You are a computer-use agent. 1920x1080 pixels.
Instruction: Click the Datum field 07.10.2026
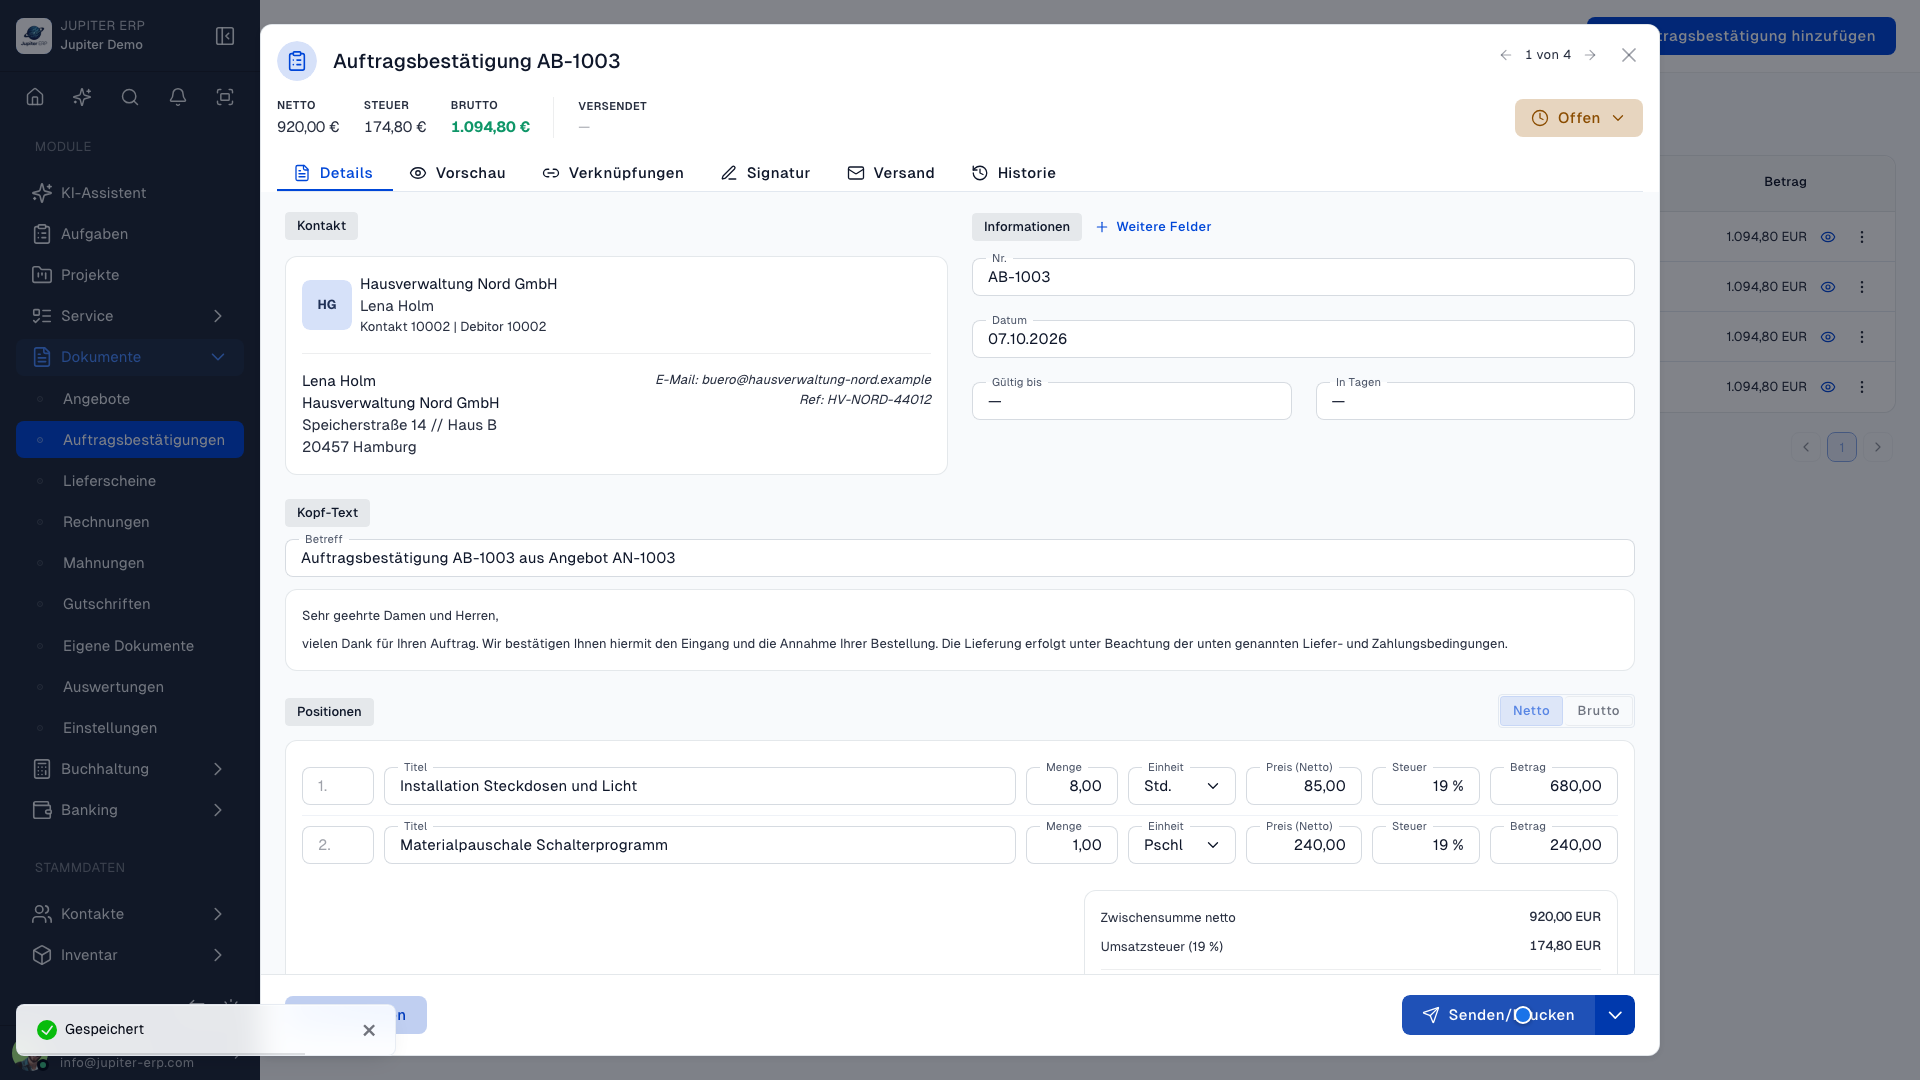click(1303, 339)
